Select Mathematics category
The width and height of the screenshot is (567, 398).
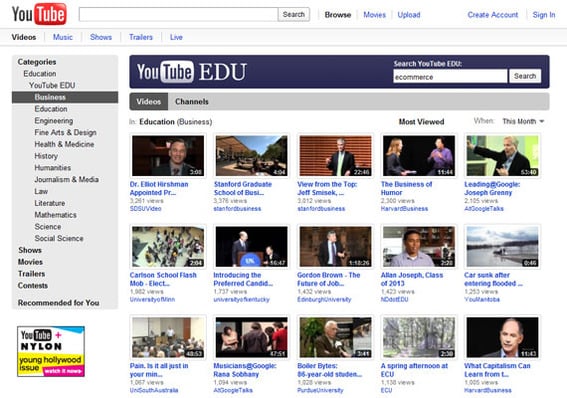tap(55, 215)
